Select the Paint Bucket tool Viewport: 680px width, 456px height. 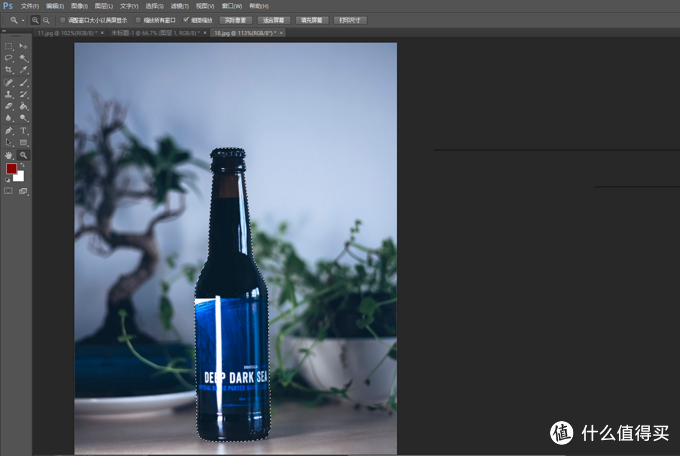point(23,106)
